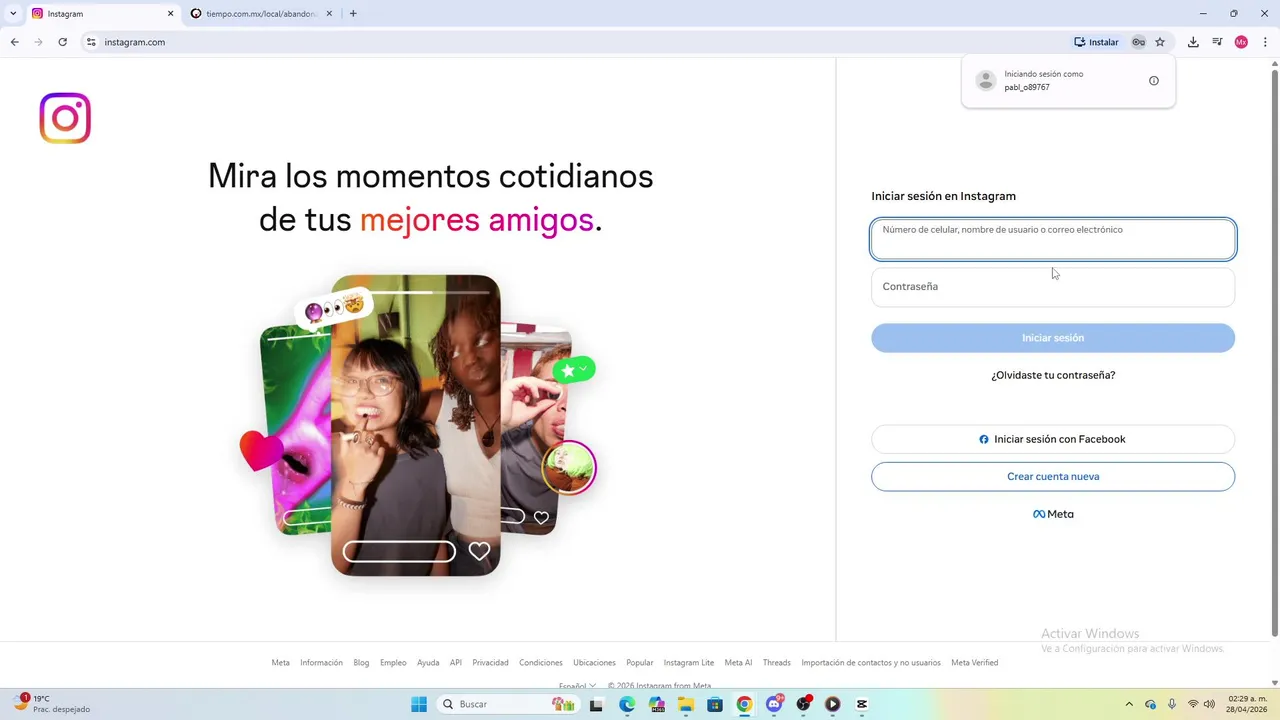The width and height of the screenshot is (1280, 720).
Task: Click the Instagram logo icon
Action: [x=65, y=118]
